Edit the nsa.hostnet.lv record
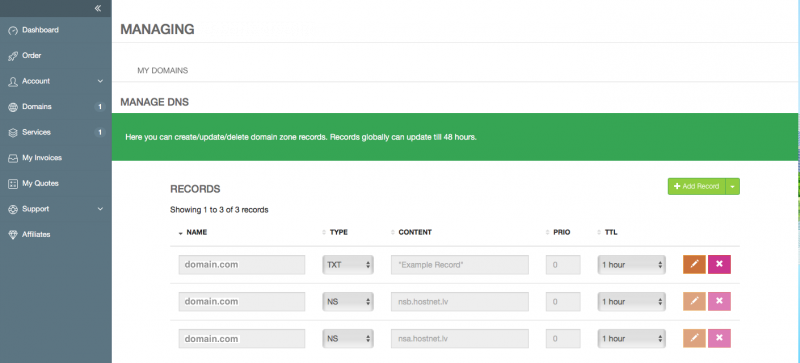Viewport: 800px width, 363px height. [694, 338]
